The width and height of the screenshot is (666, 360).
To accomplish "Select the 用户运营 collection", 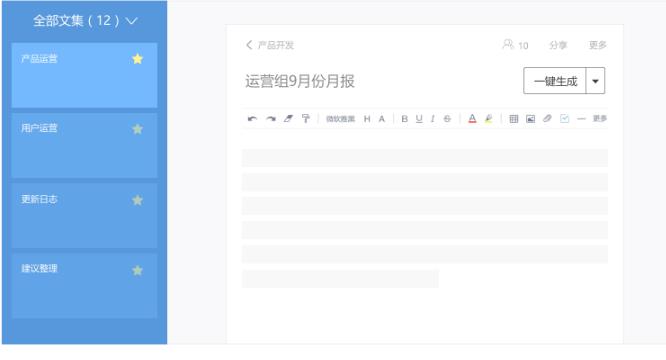I will 84,145.
